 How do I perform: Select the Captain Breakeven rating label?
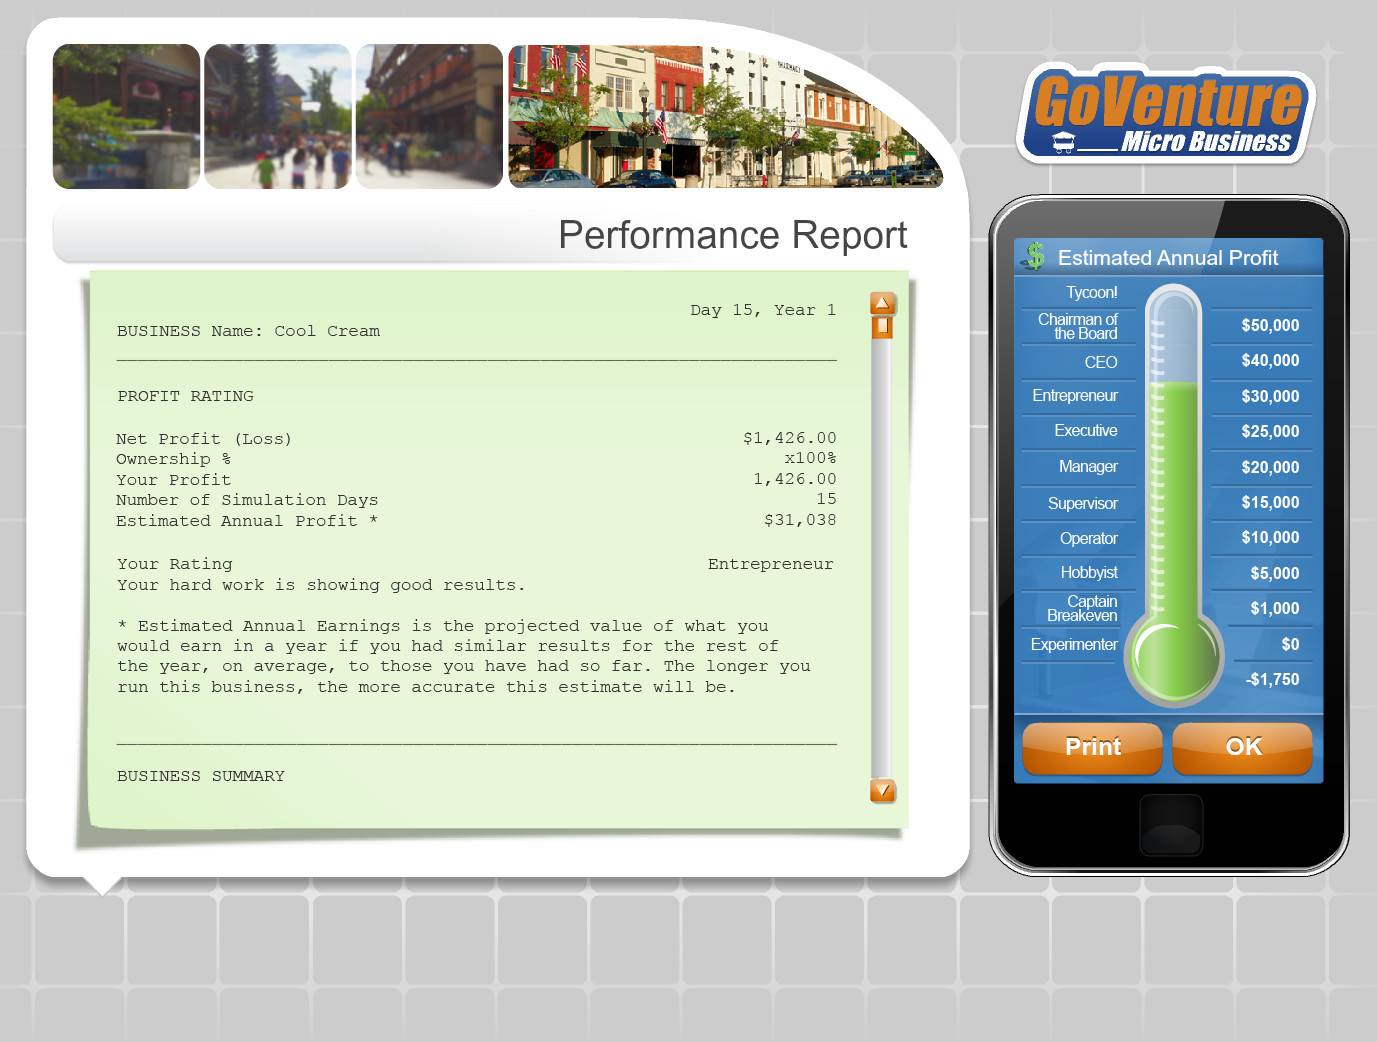click(x=1080, y=608)
